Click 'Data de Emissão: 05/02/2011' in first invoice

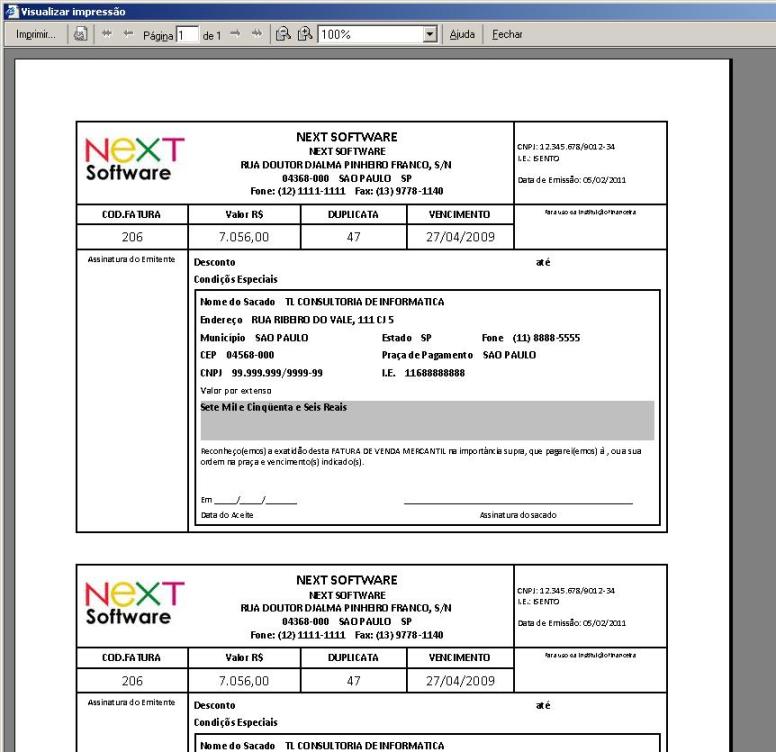coord(572,180)
